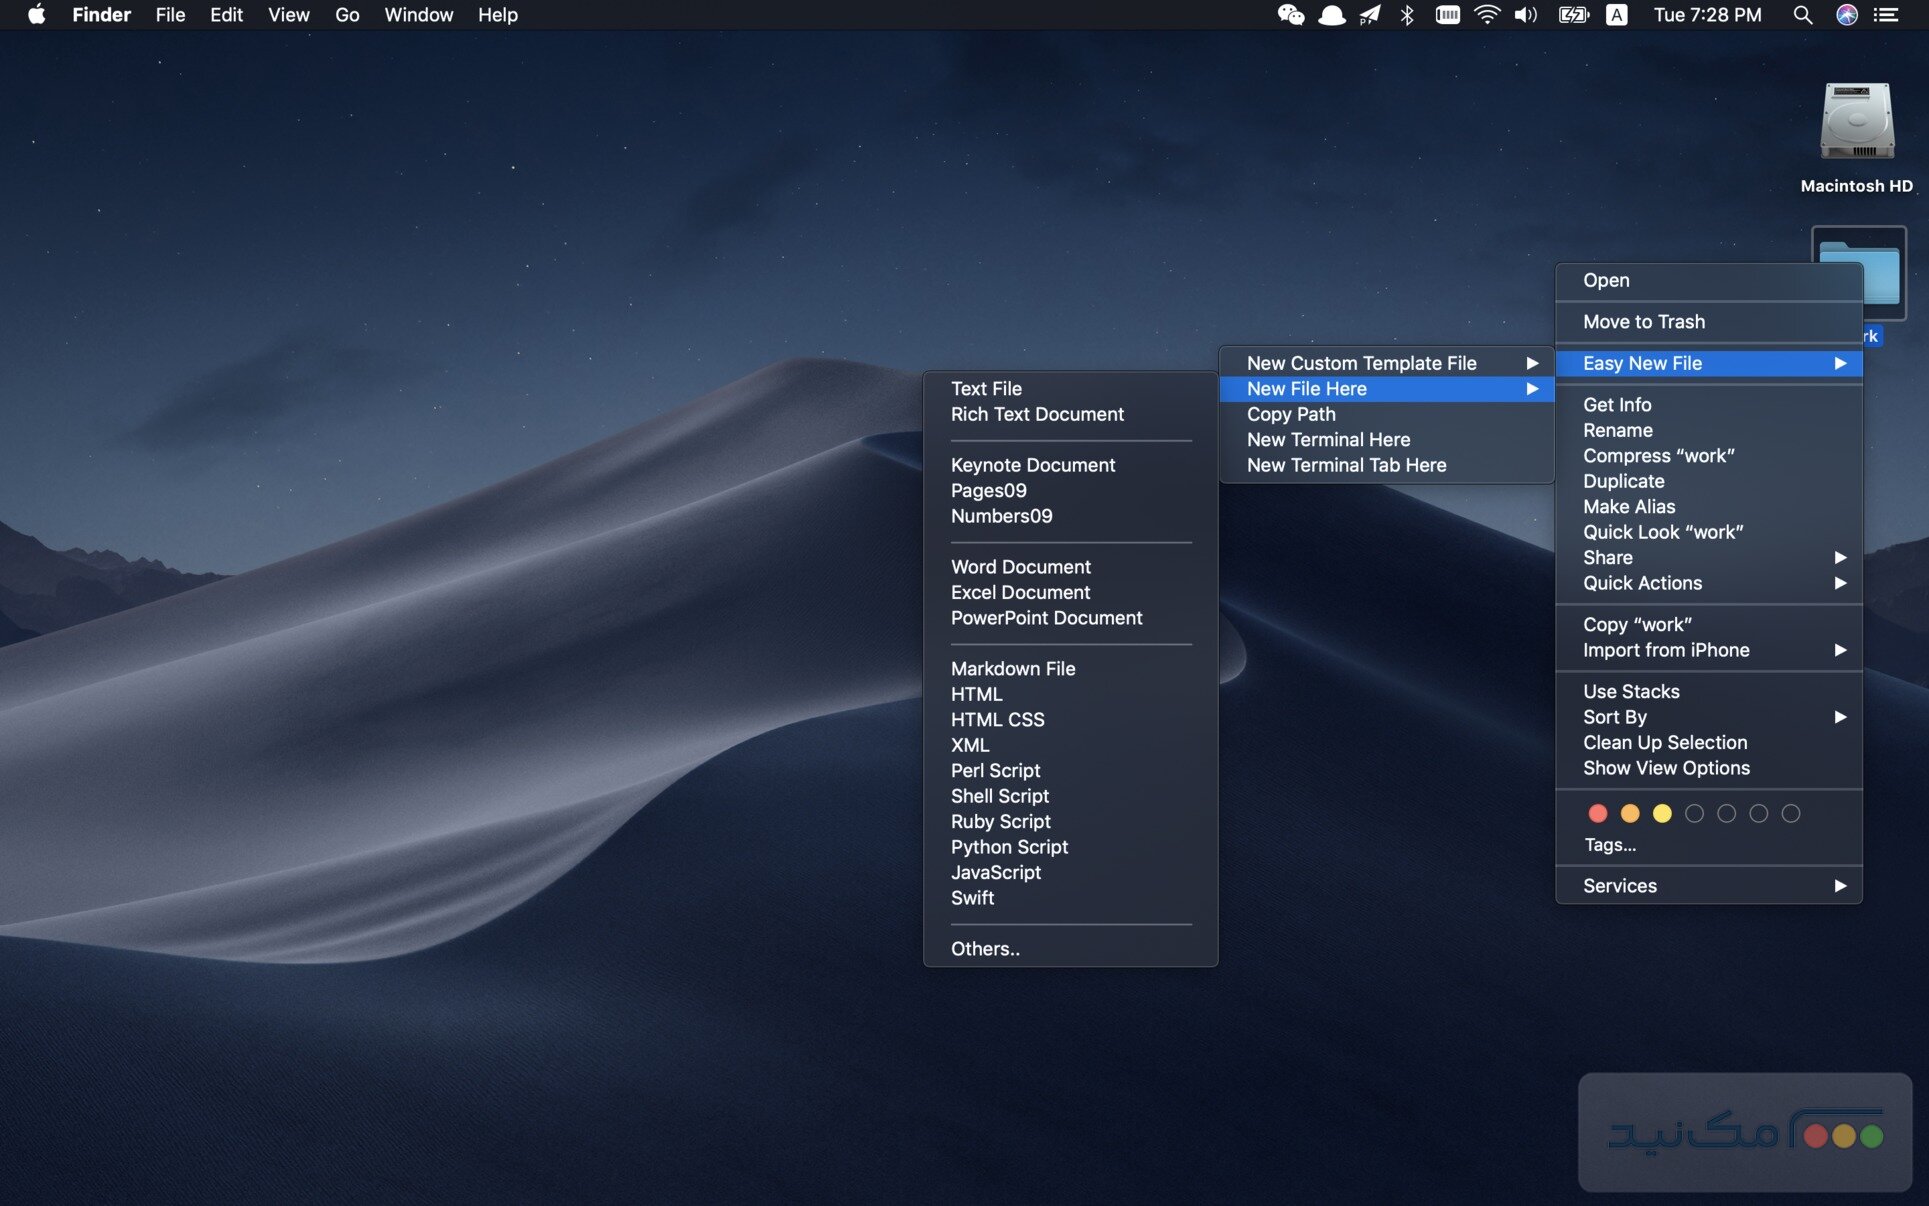Click the Spotlight search magnifier icon
Viewport: 1929px width, 1206px height.
point(1802,15)
